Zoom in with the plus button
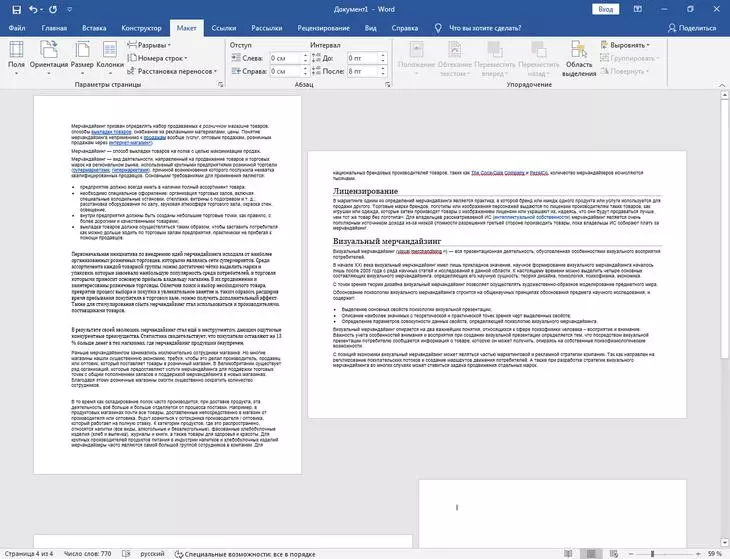730x559 pixels. [x=698, y=554]
